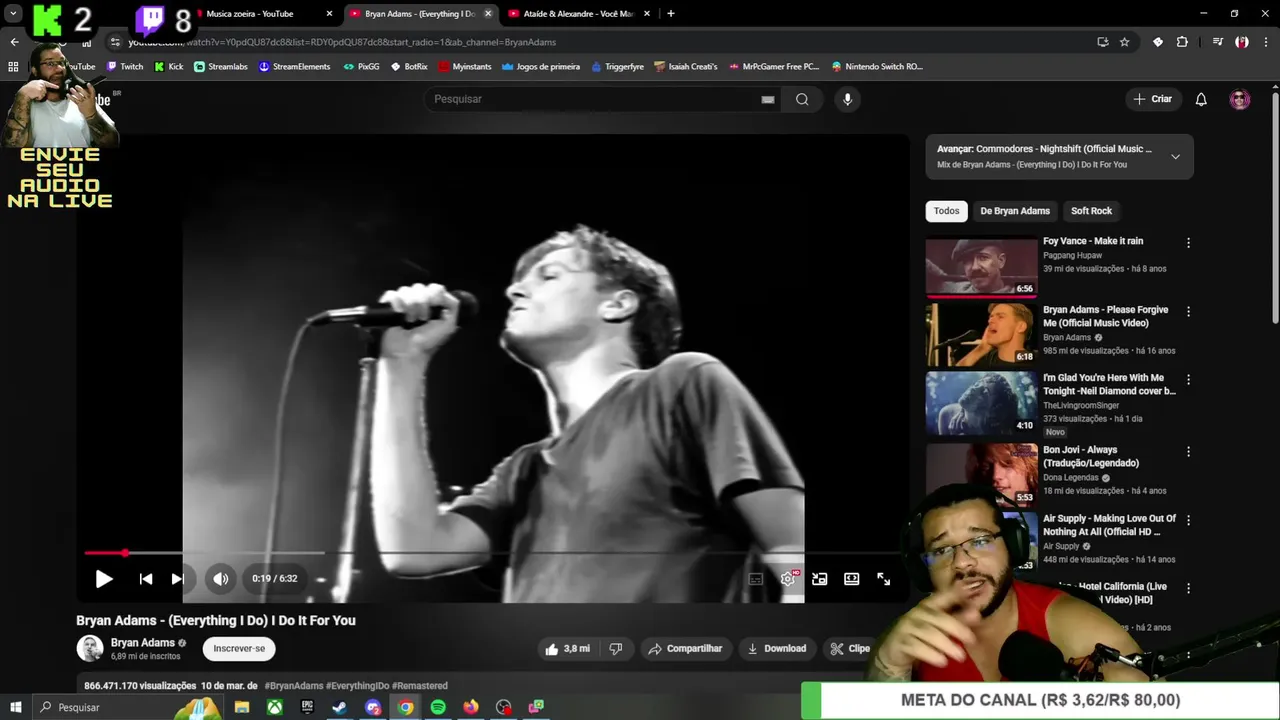Open the on-screen keyboard in search box
This screenshot has width=1280, height=720.
tap(768, 99)
